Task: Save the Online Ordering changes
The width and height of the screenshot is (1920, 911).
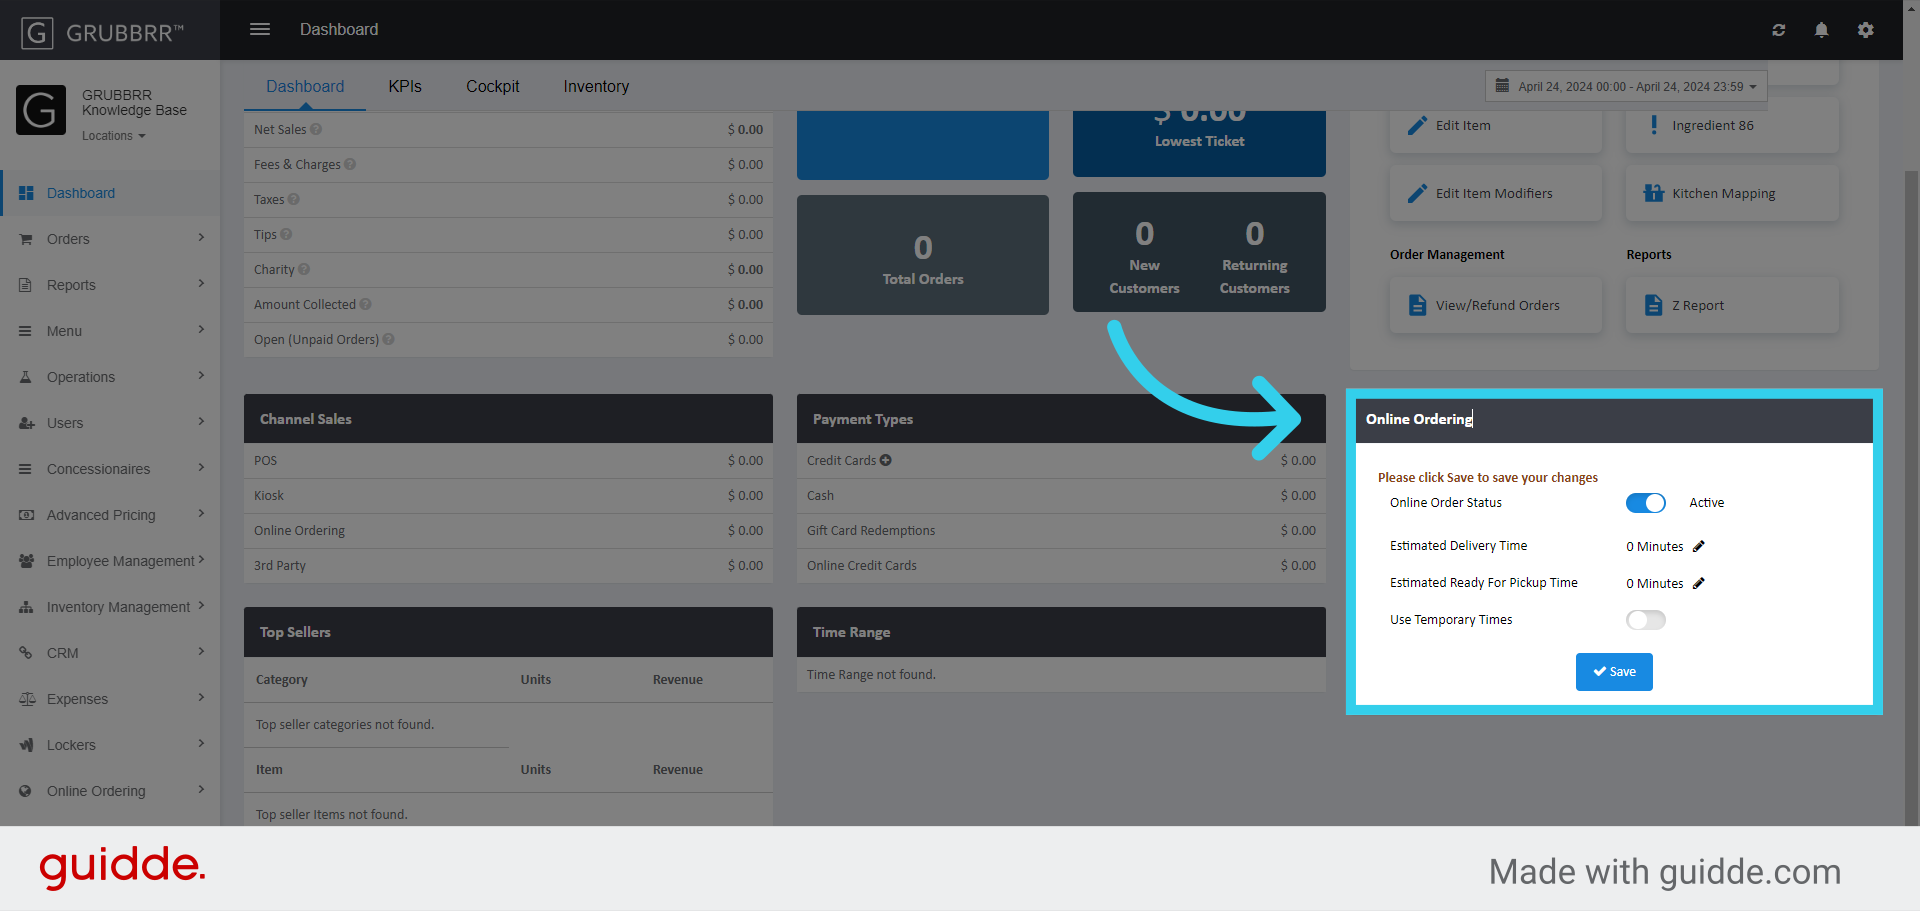Action: click(x=1614, y=672)
